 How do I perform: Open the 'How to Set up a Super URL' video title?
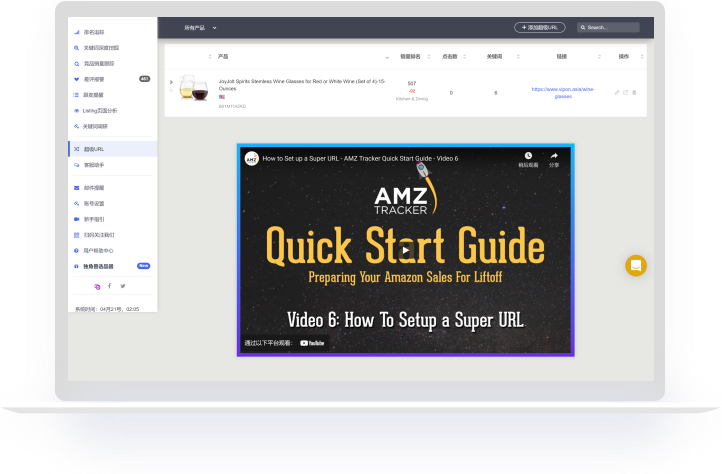[360, 158]
